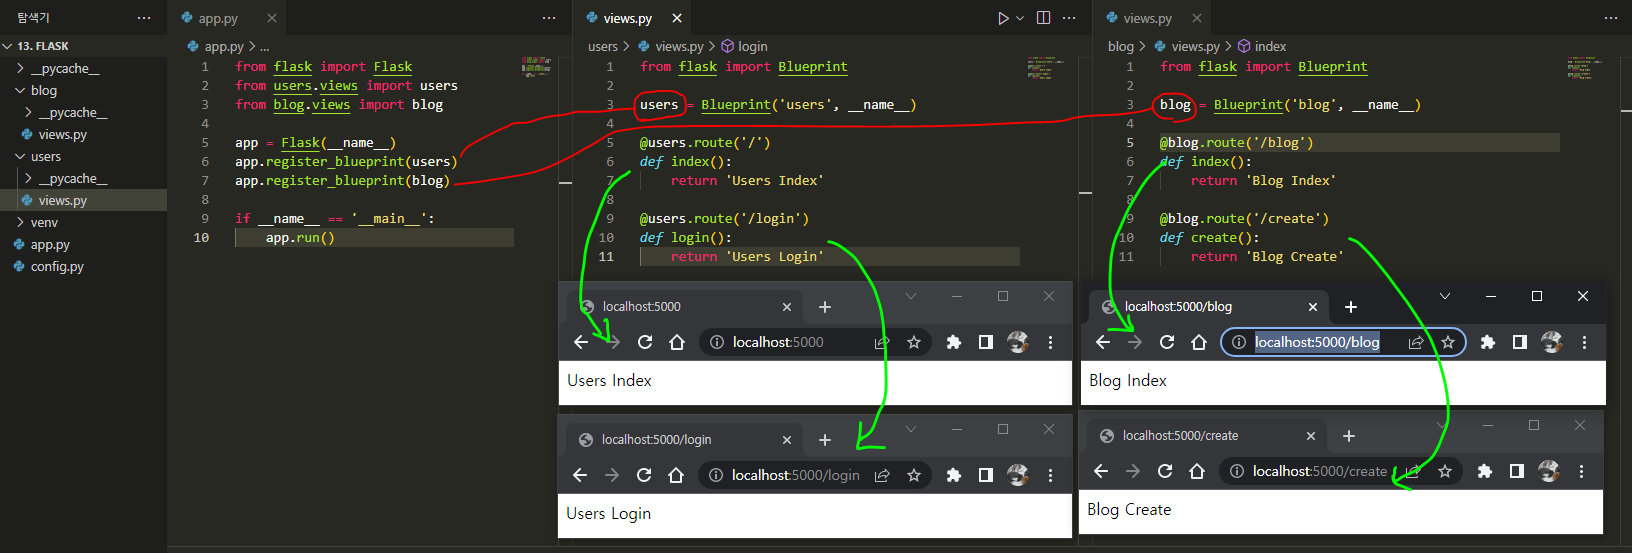The image size is (1632, 553).
Task: Open Explorer panel more actions menu
Action: pos(144,18)
